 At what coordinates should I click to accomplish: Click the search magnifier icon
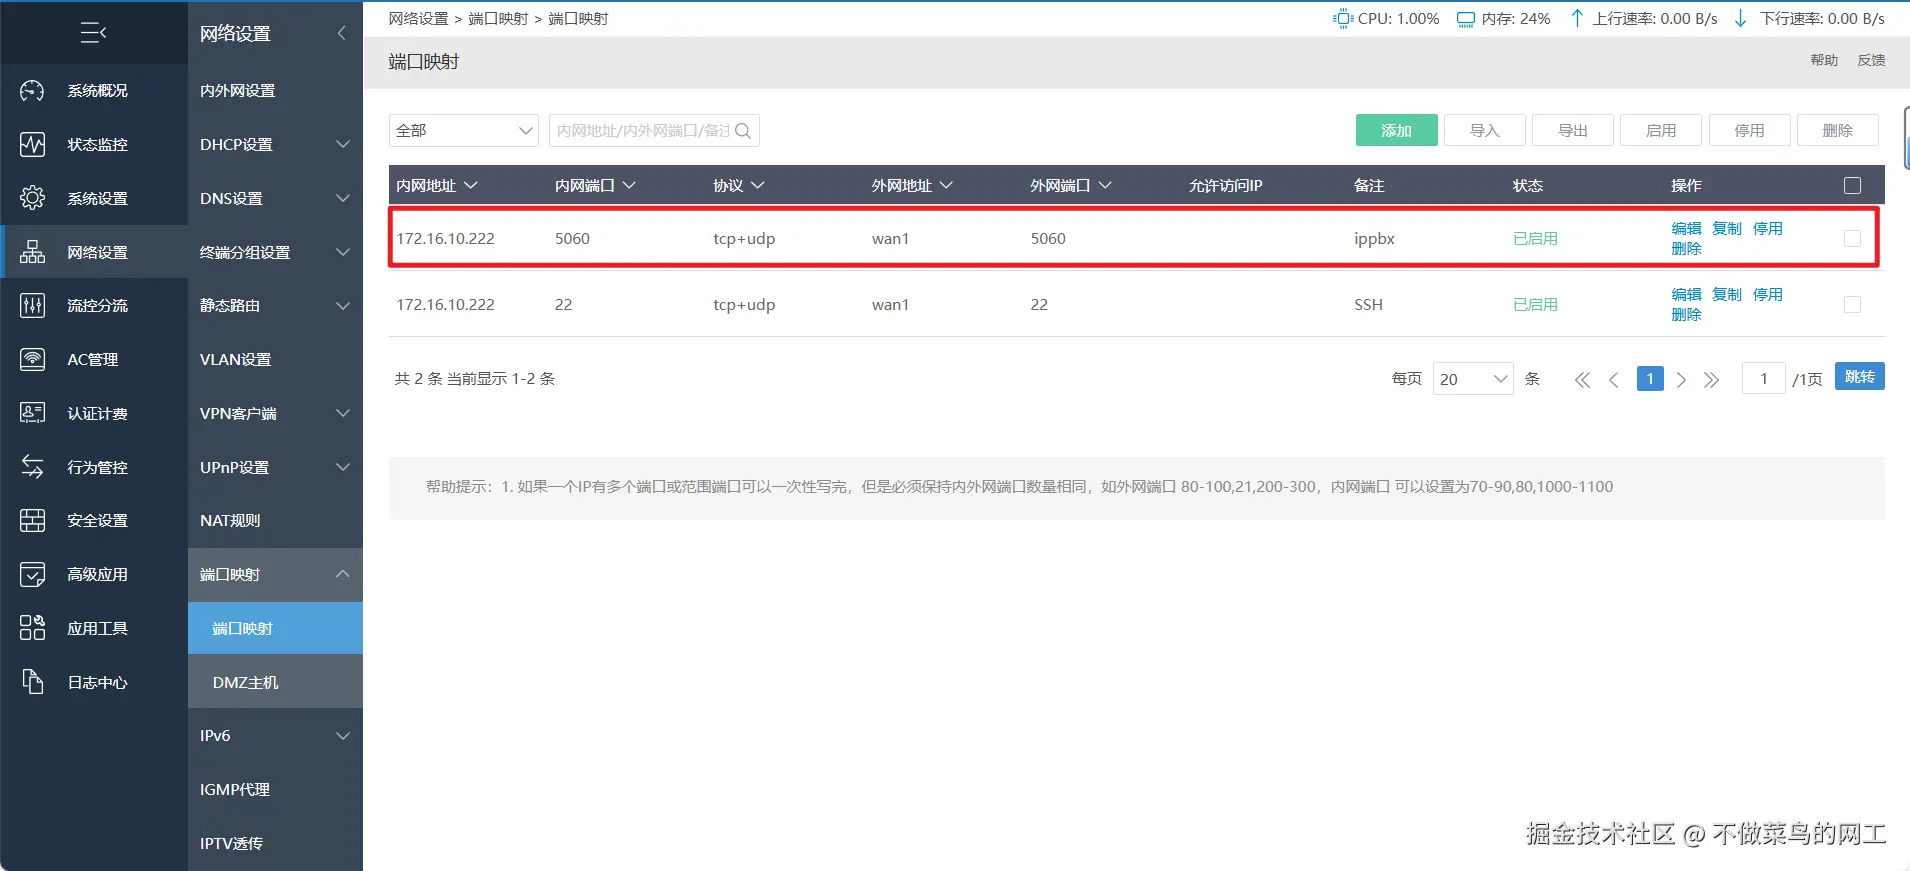click(743, 131)
